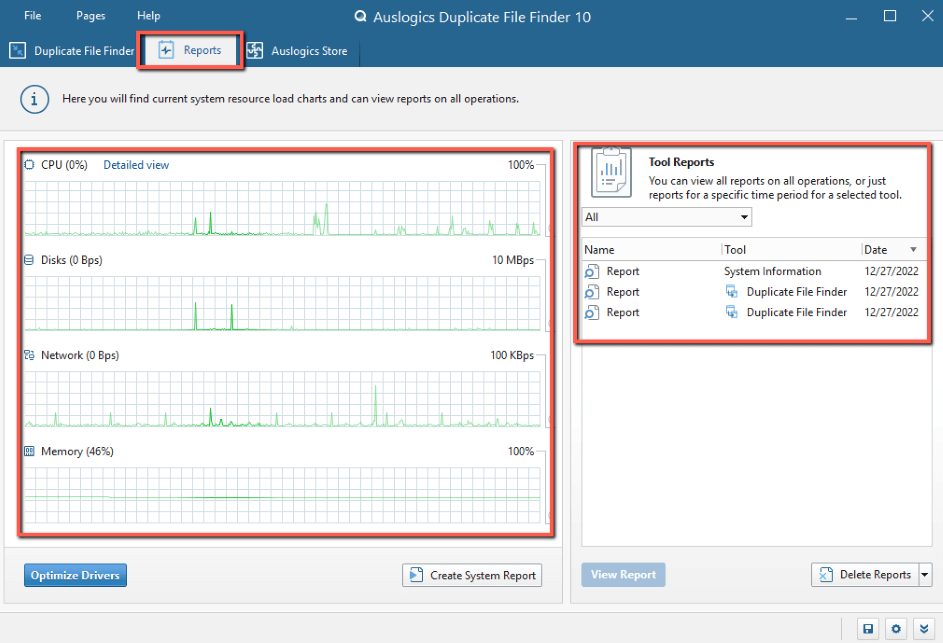The image size is (943, 643).
Task: Sort reports by Date column
Action: 893,250
